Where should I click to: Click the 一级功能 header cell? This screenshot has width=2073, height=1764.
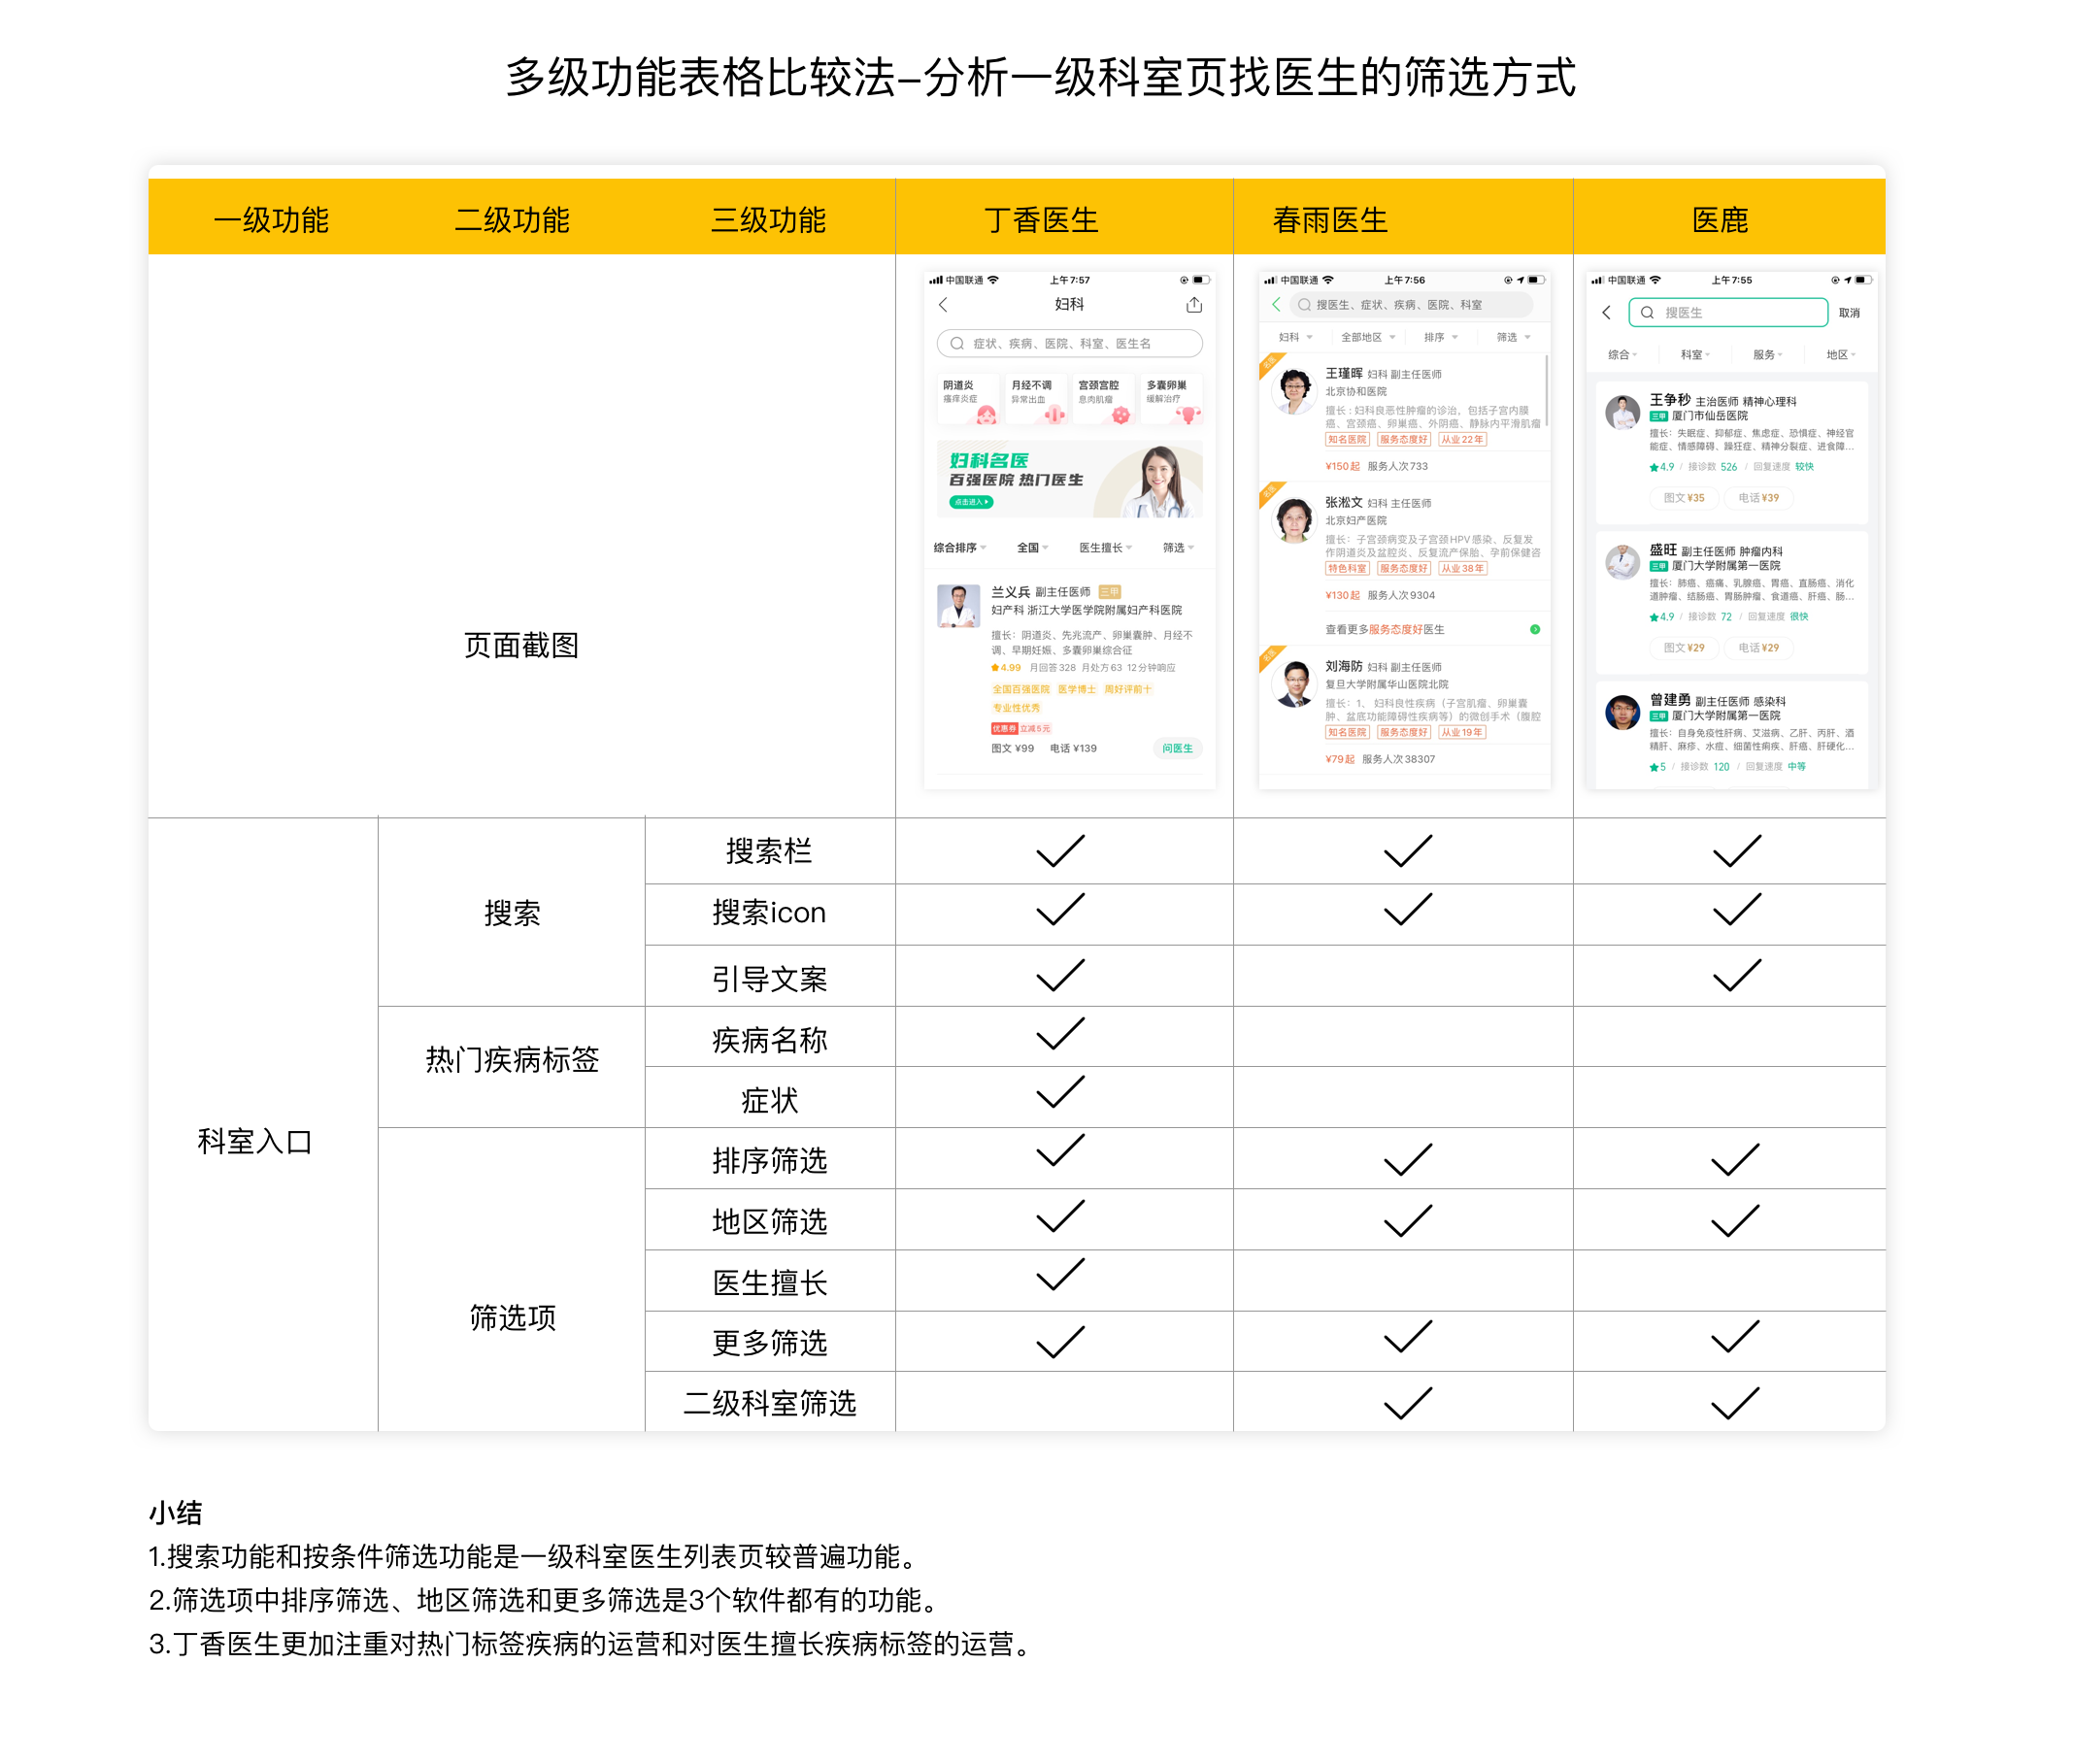[x=270, y=219]
